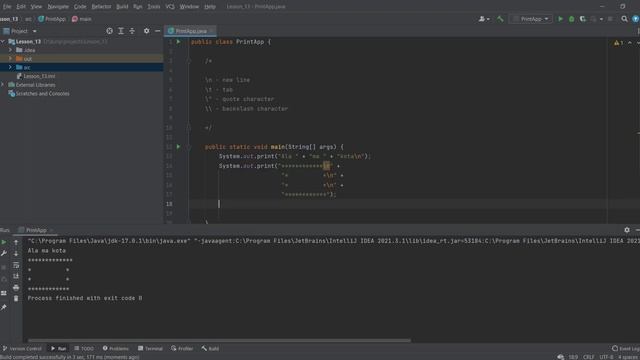
Task: Open the Run menu
Action: pyautogui.click(x=138, y=7)
